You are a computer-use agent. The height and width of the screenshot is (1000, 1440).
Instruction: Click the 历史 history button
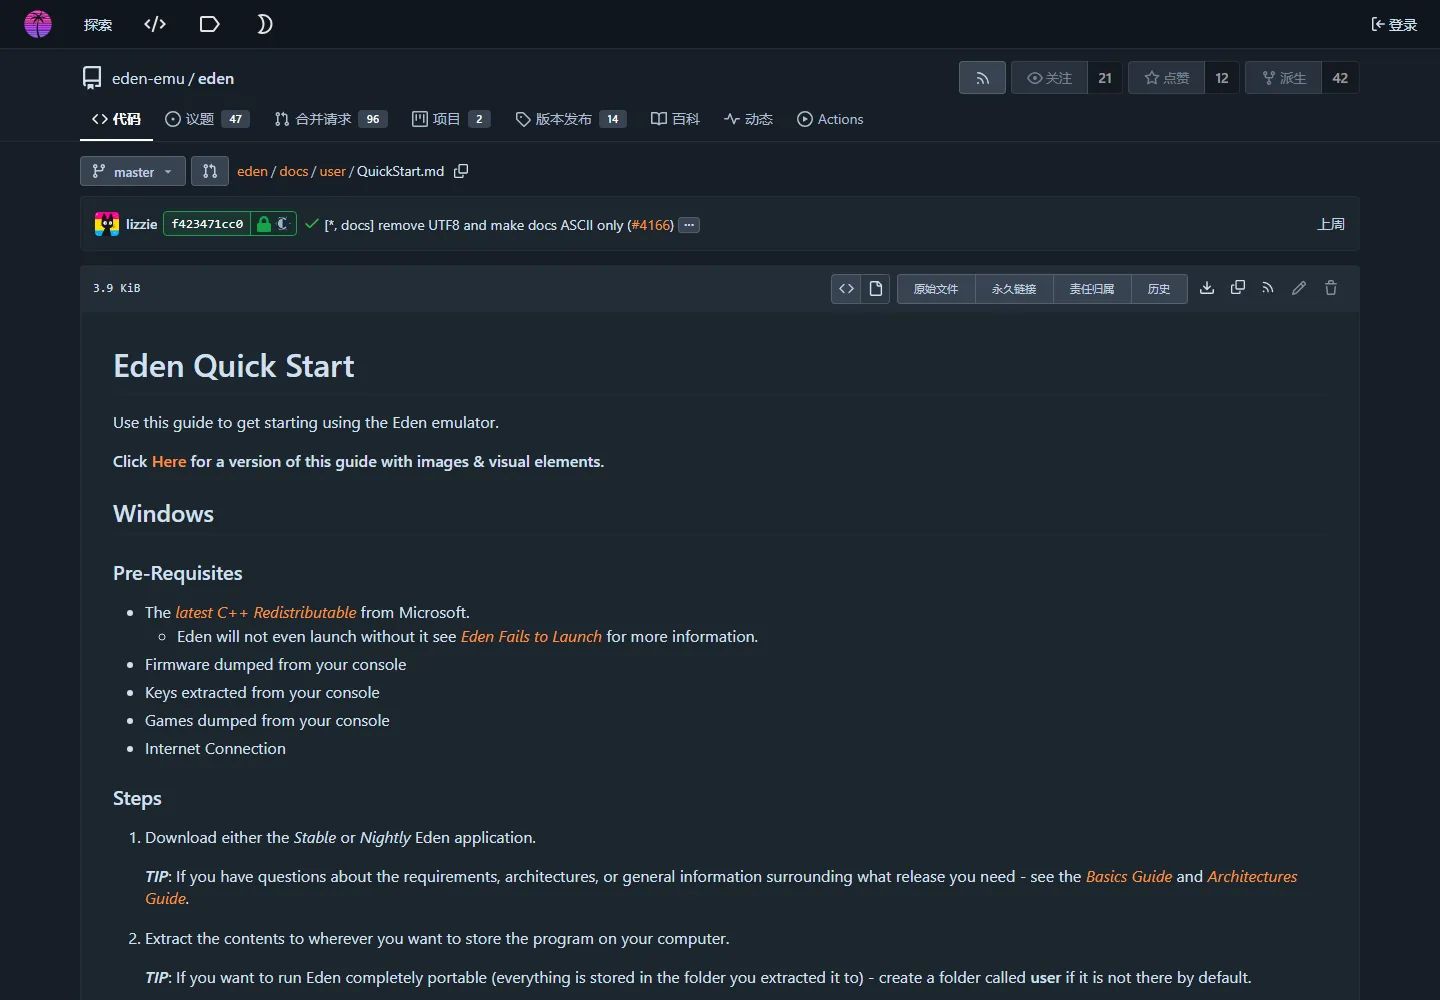pyautogui.click(x=1159, y=289)
